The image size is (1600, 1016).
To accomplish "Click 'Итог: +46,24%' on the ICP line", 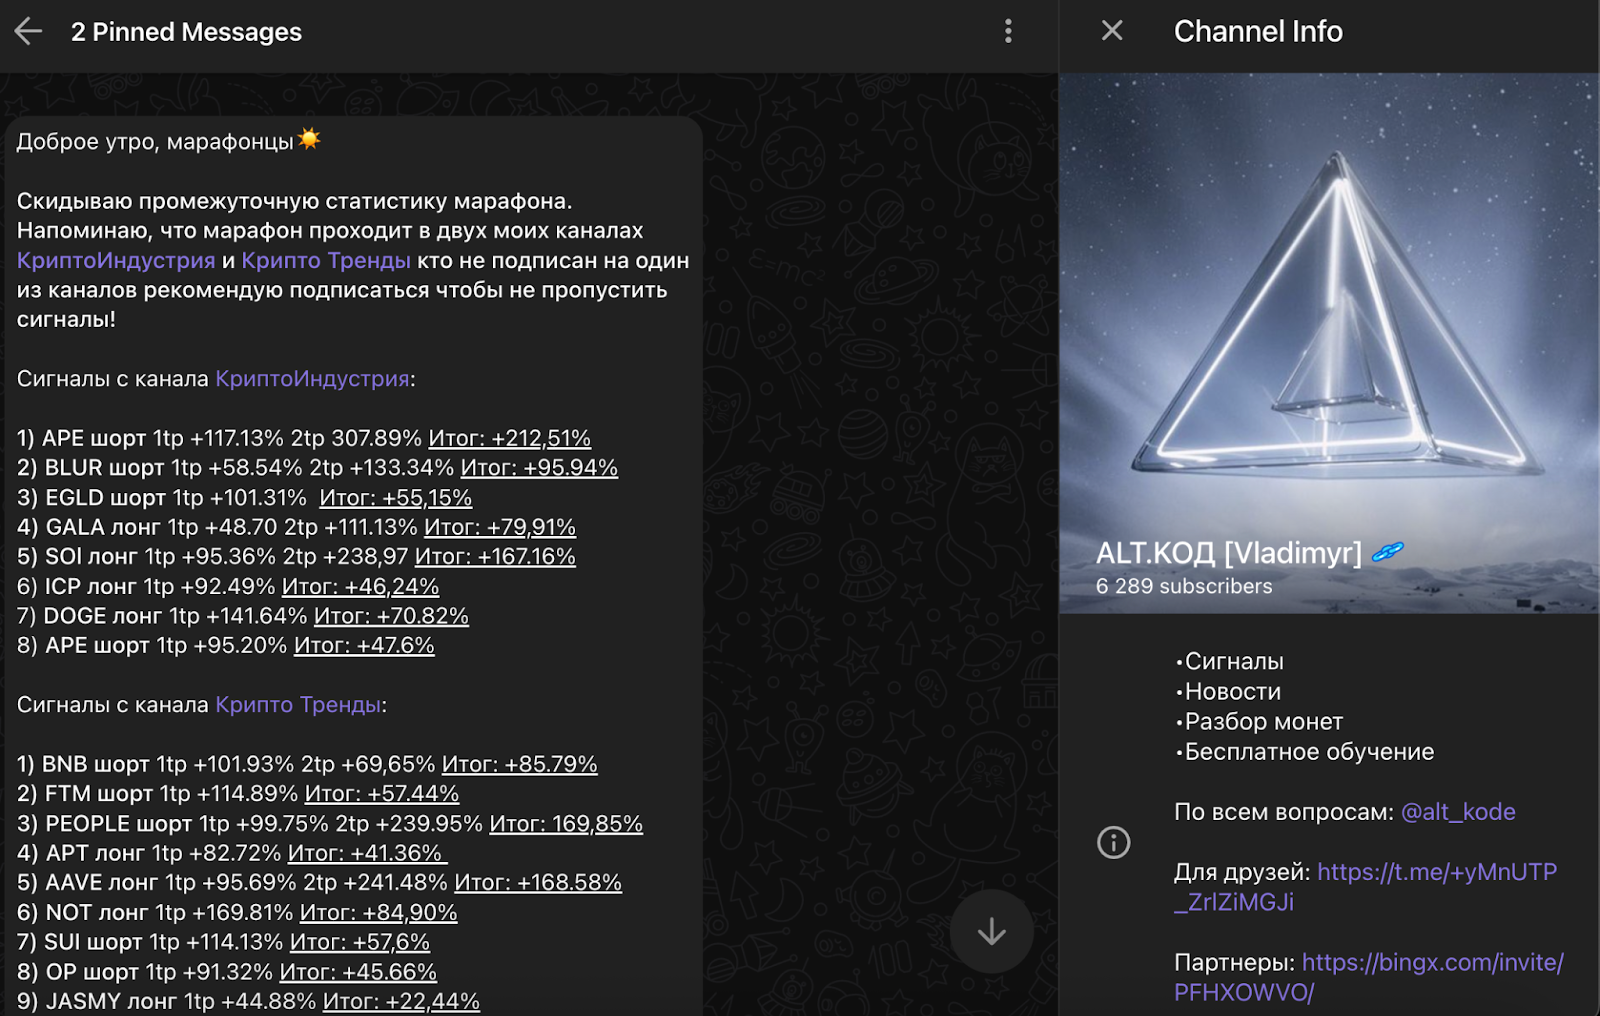I will 360,587.
